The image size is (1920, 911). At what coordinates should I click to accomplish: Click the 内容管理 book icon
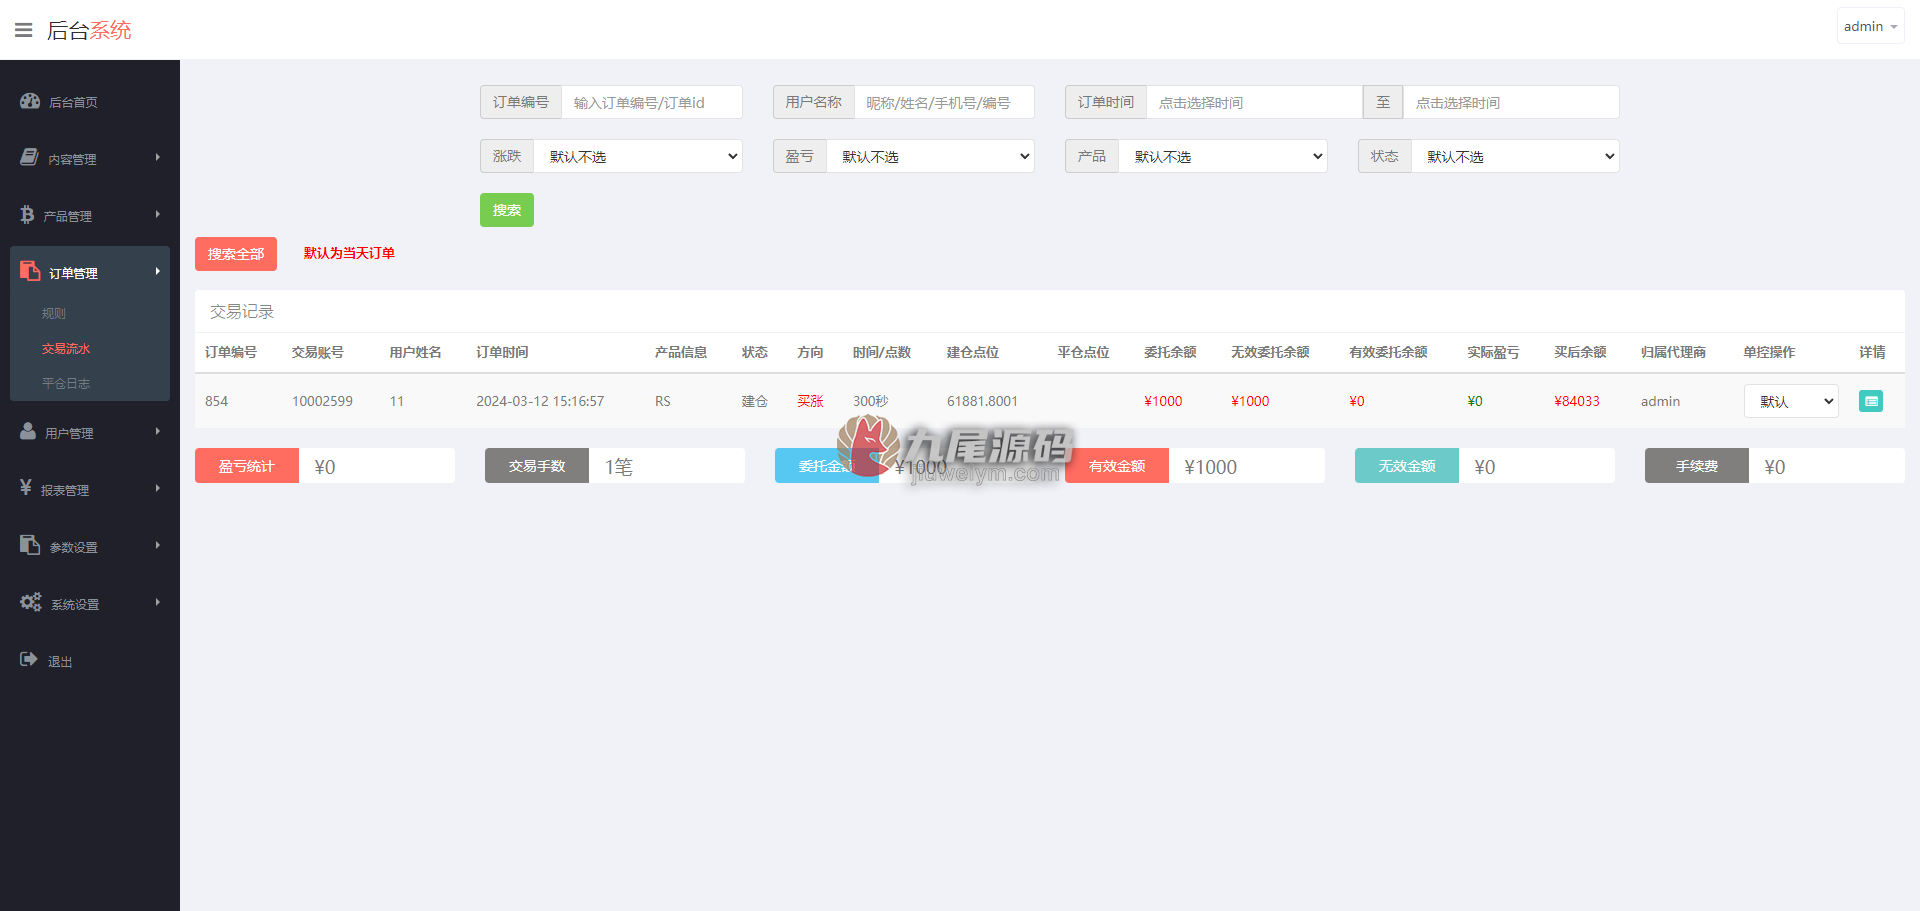tap(30, 158)
